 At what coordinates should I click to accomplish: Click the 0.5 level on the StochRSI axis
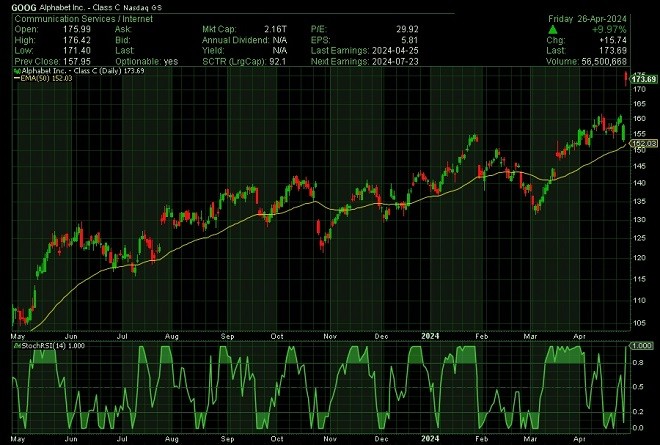(638, 387)
